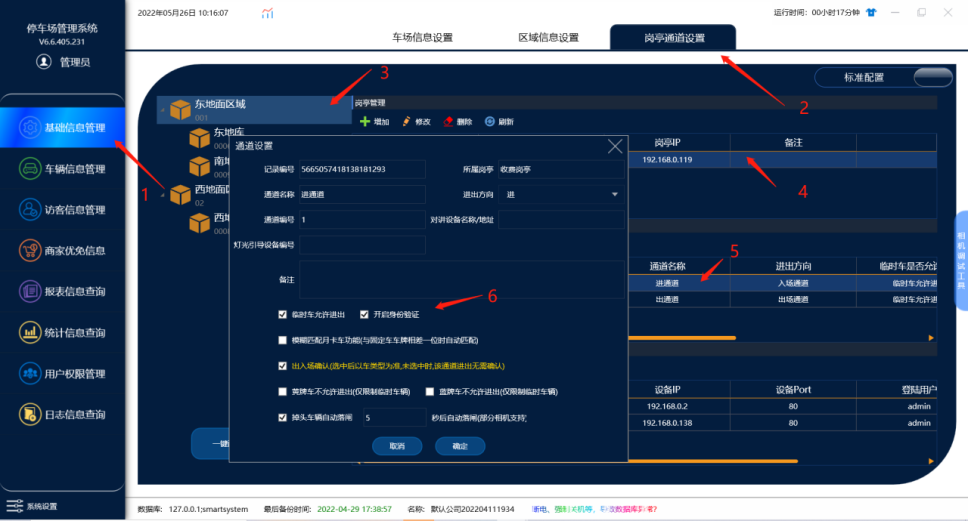Click the 通道名称 input field
Screen dimensions: 968x521
pos(362,194)
